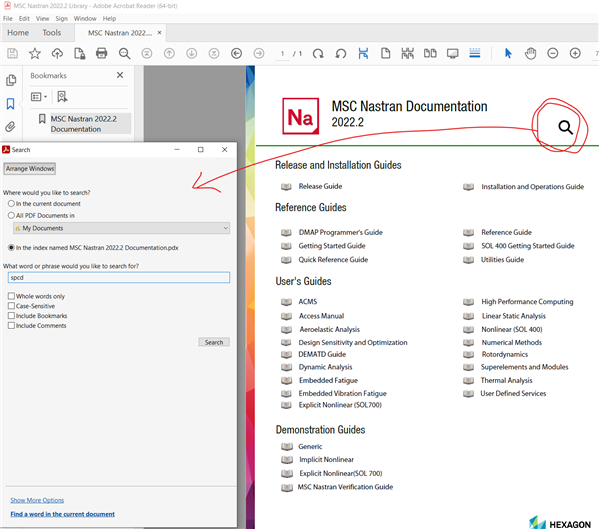Print the document with printer icon
The height and width of the screenshot is (529, 599).
point(102,53)
